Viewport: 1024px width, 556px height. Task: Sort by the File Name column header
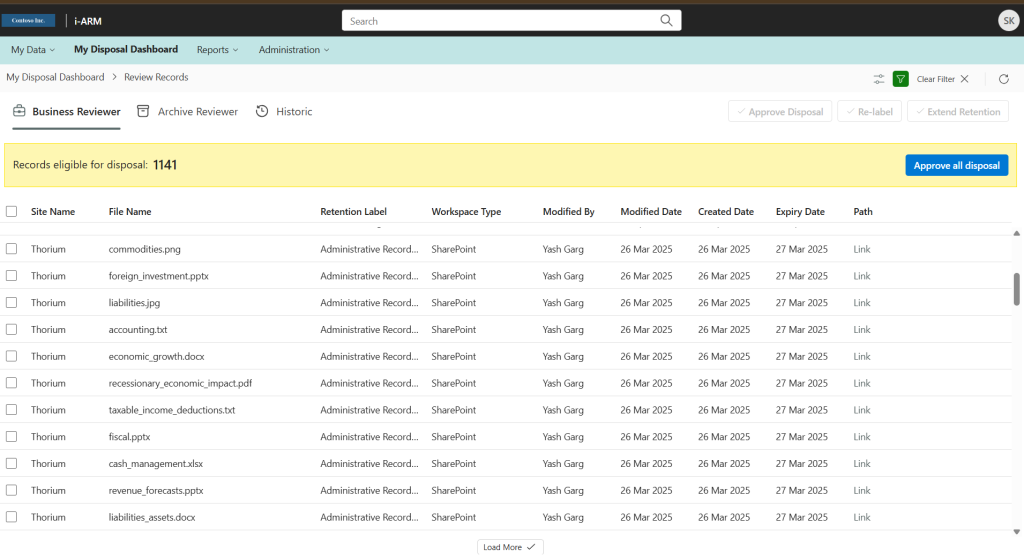[130, 212]
